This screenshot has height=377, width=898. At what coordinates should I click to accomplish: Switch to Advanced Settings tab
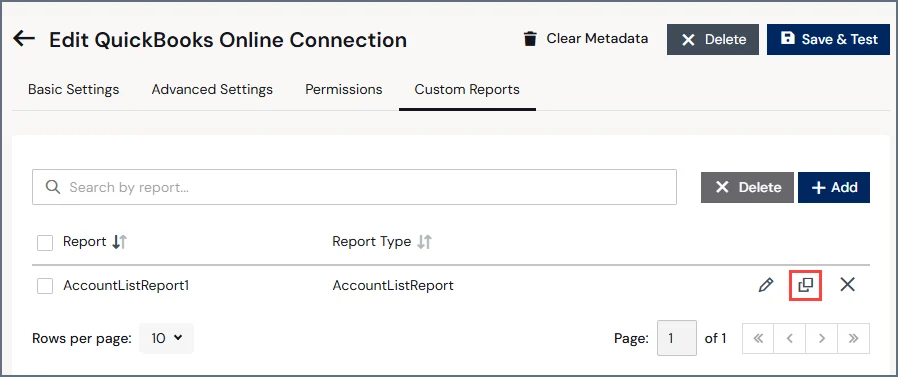pyautogui.click(x=212, y=89)
